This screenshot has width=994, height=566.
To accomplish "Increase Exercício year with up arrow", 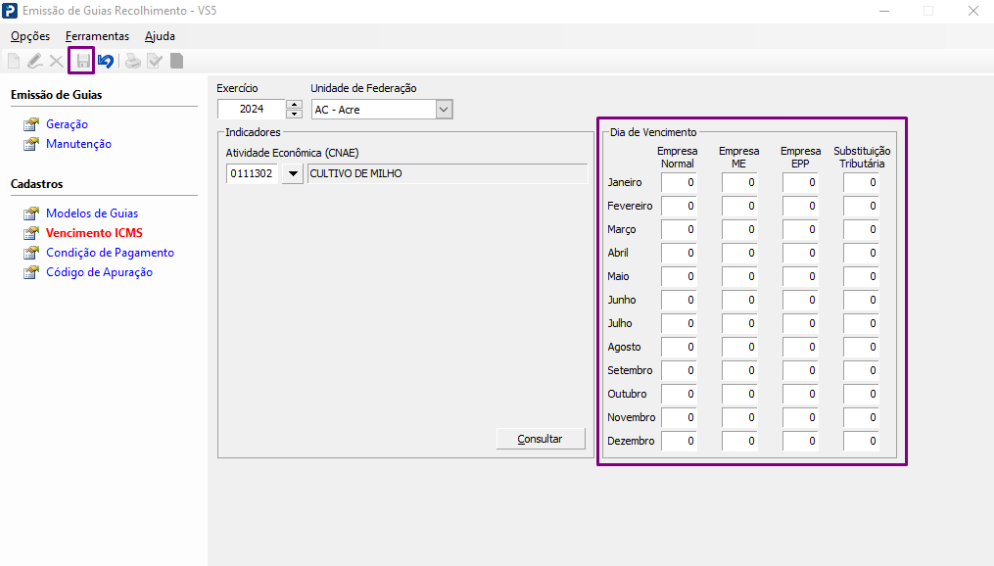I will [294, 105].
